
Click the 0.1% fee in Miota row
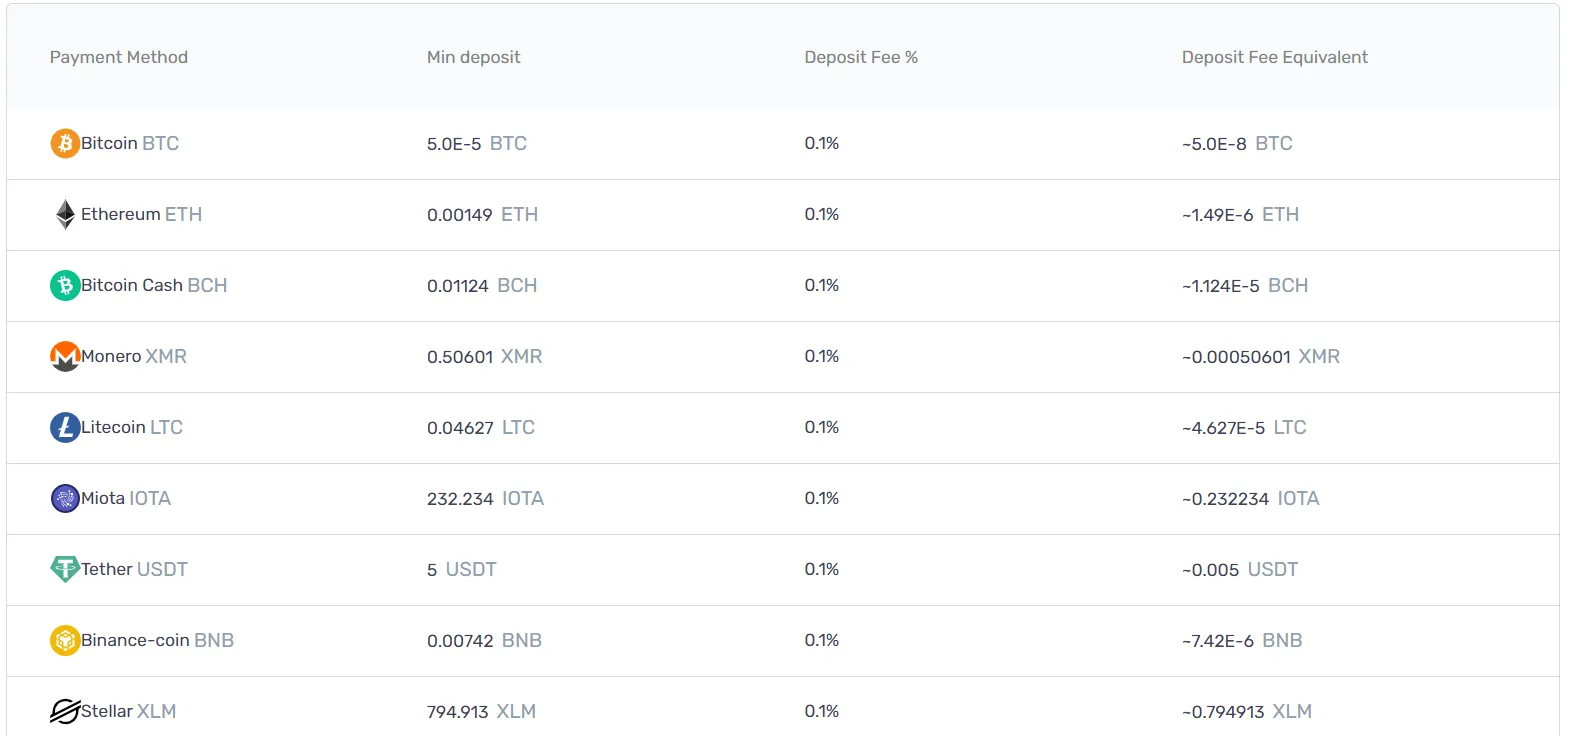[822, 498]
